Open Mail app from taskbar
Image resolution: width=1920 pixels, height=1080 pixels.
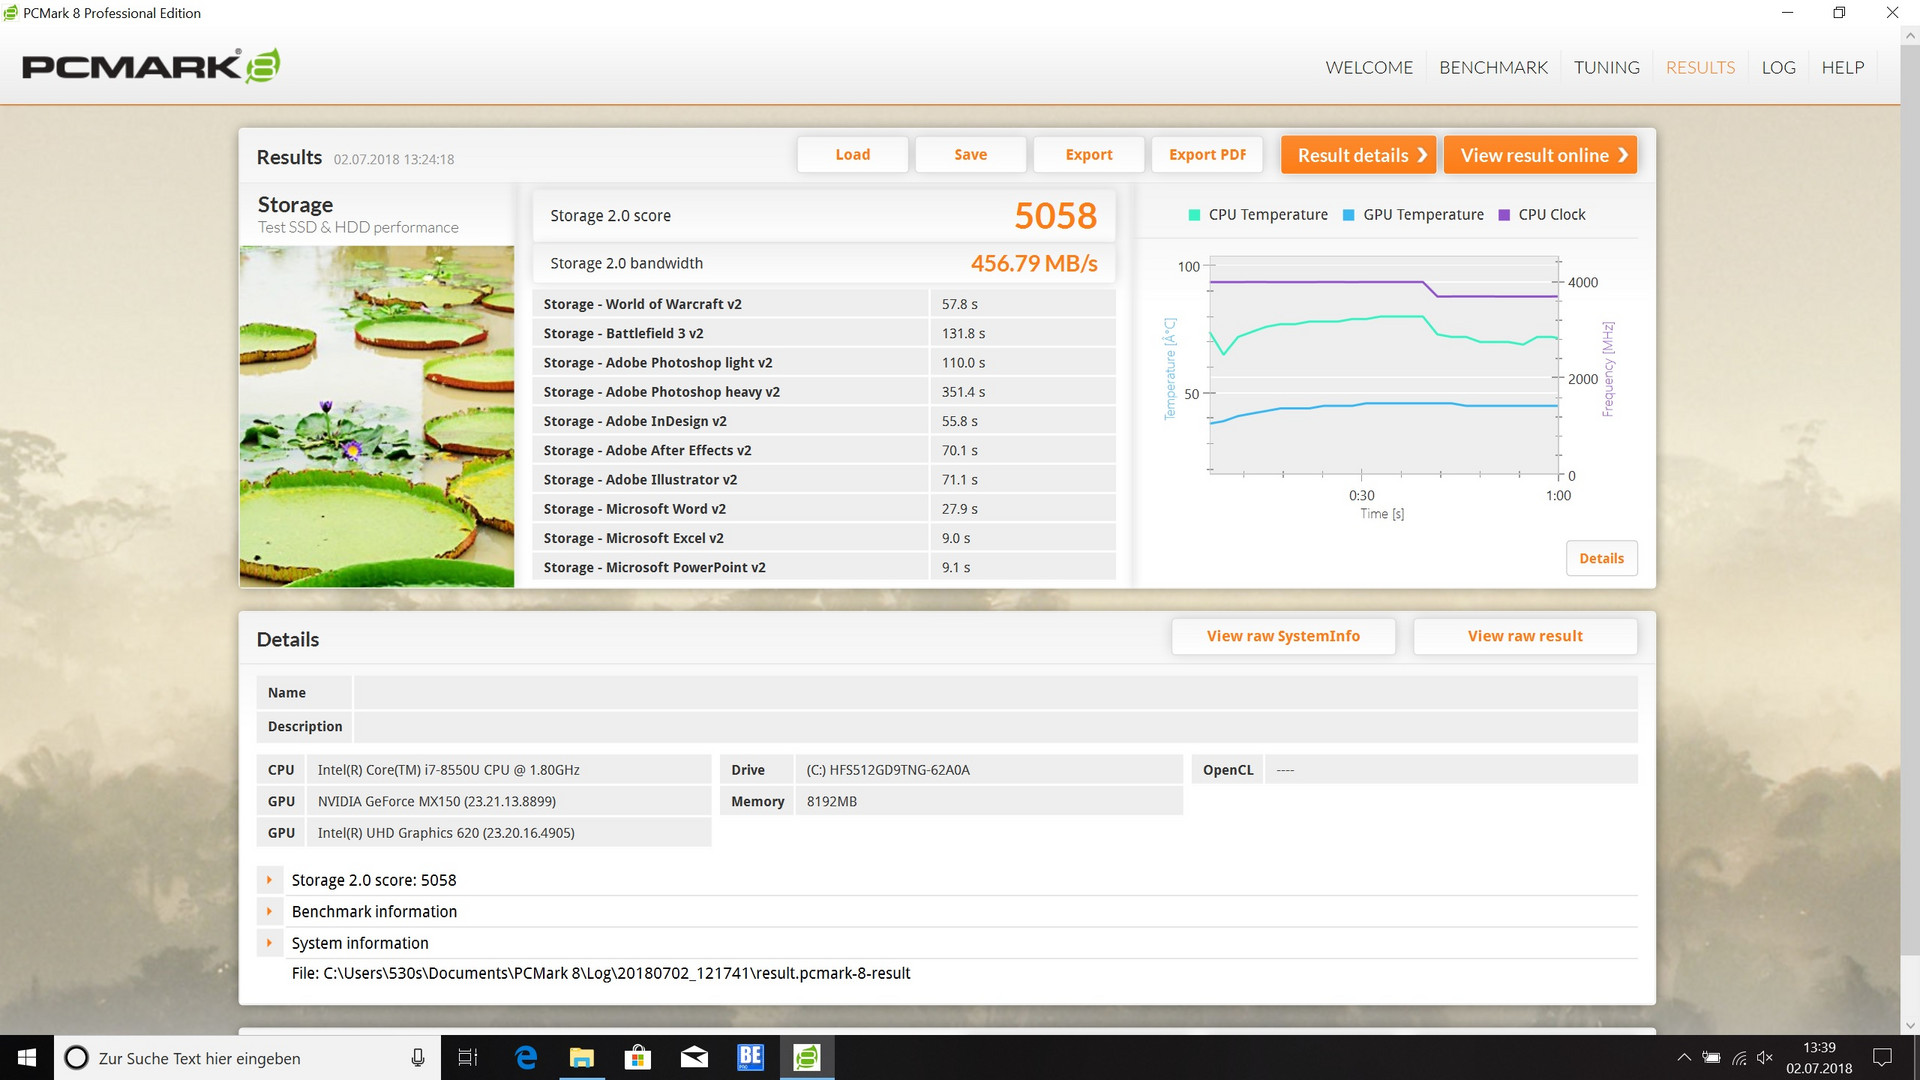(694, 1057)
